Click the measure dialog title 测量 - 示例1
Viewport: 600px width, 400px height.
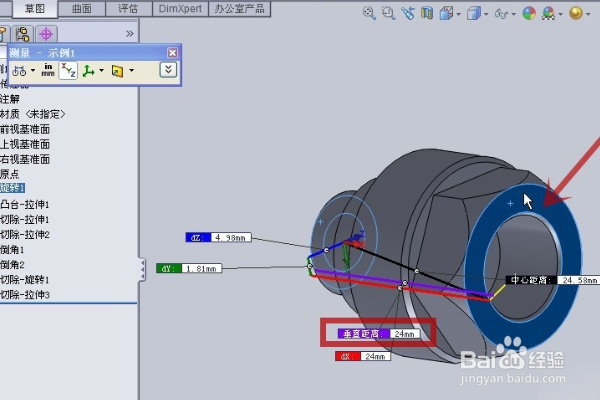(x=42, y=53)
